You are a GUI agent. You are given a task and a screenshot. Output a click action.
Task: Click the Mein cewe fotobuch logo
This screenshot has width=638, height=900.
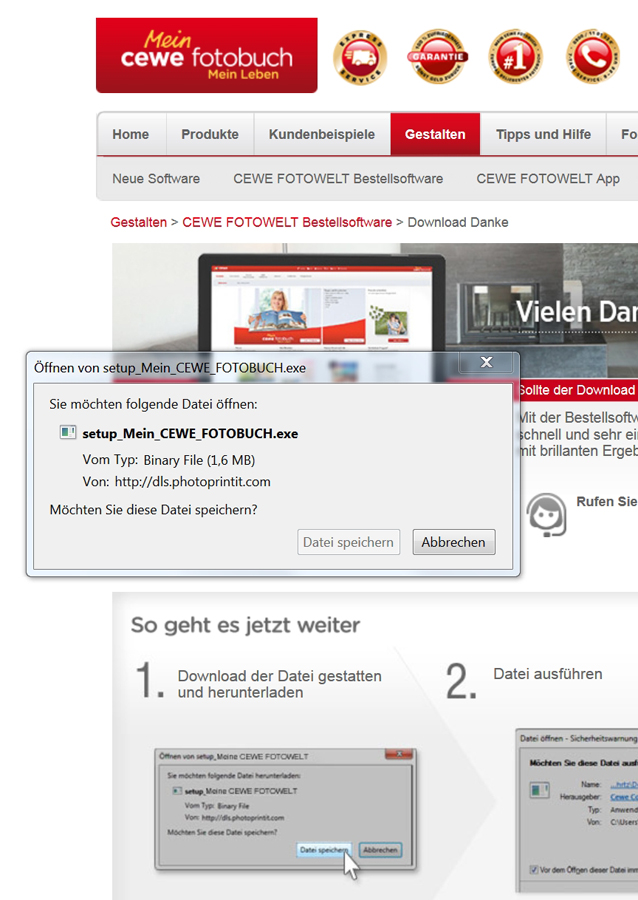pyautogui.click(x=207, y=55)
